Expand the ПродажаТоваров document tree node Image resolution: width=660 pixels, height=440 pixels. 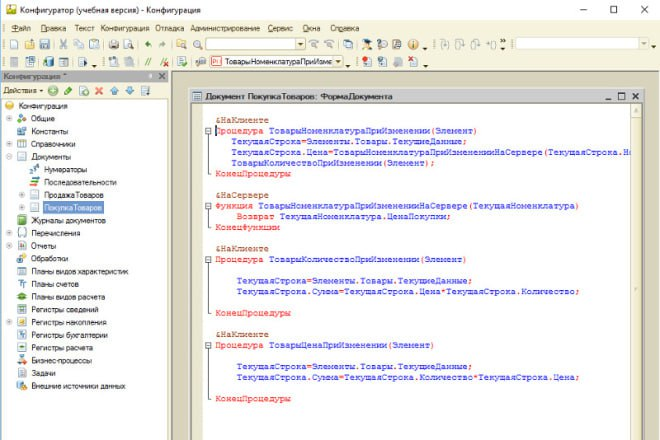22,195
